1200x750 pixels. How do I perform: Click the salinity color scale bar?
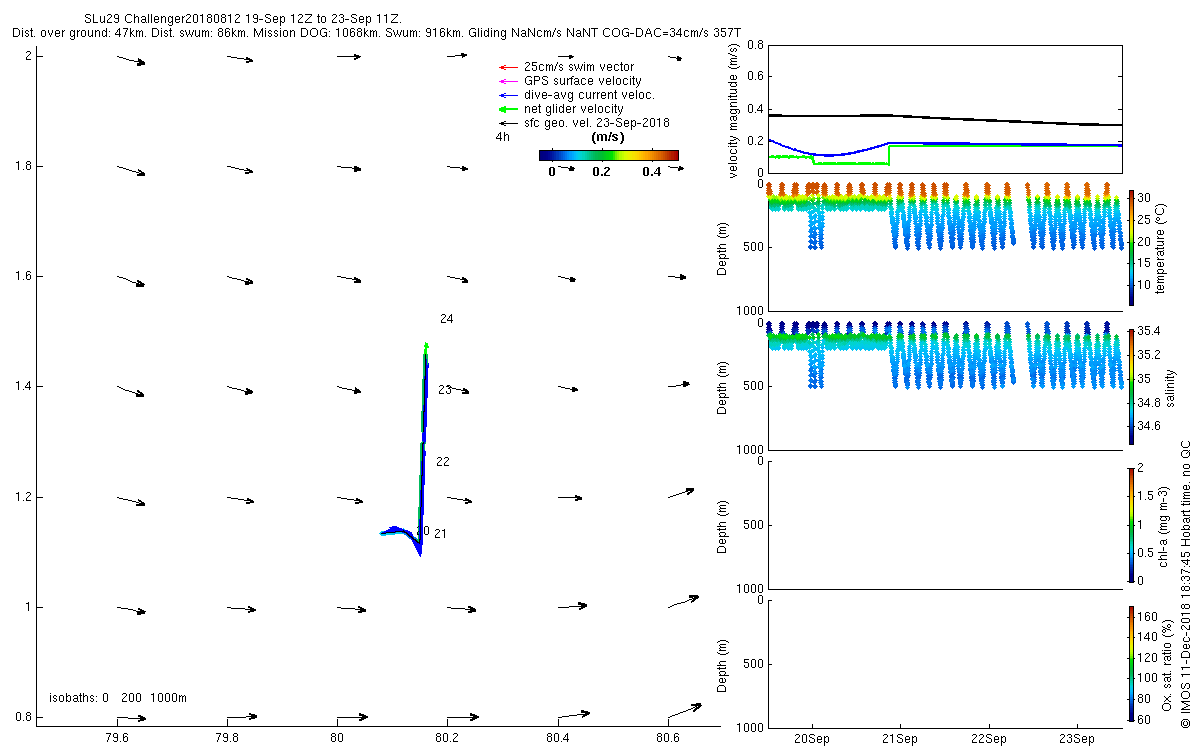[1131, 385]
